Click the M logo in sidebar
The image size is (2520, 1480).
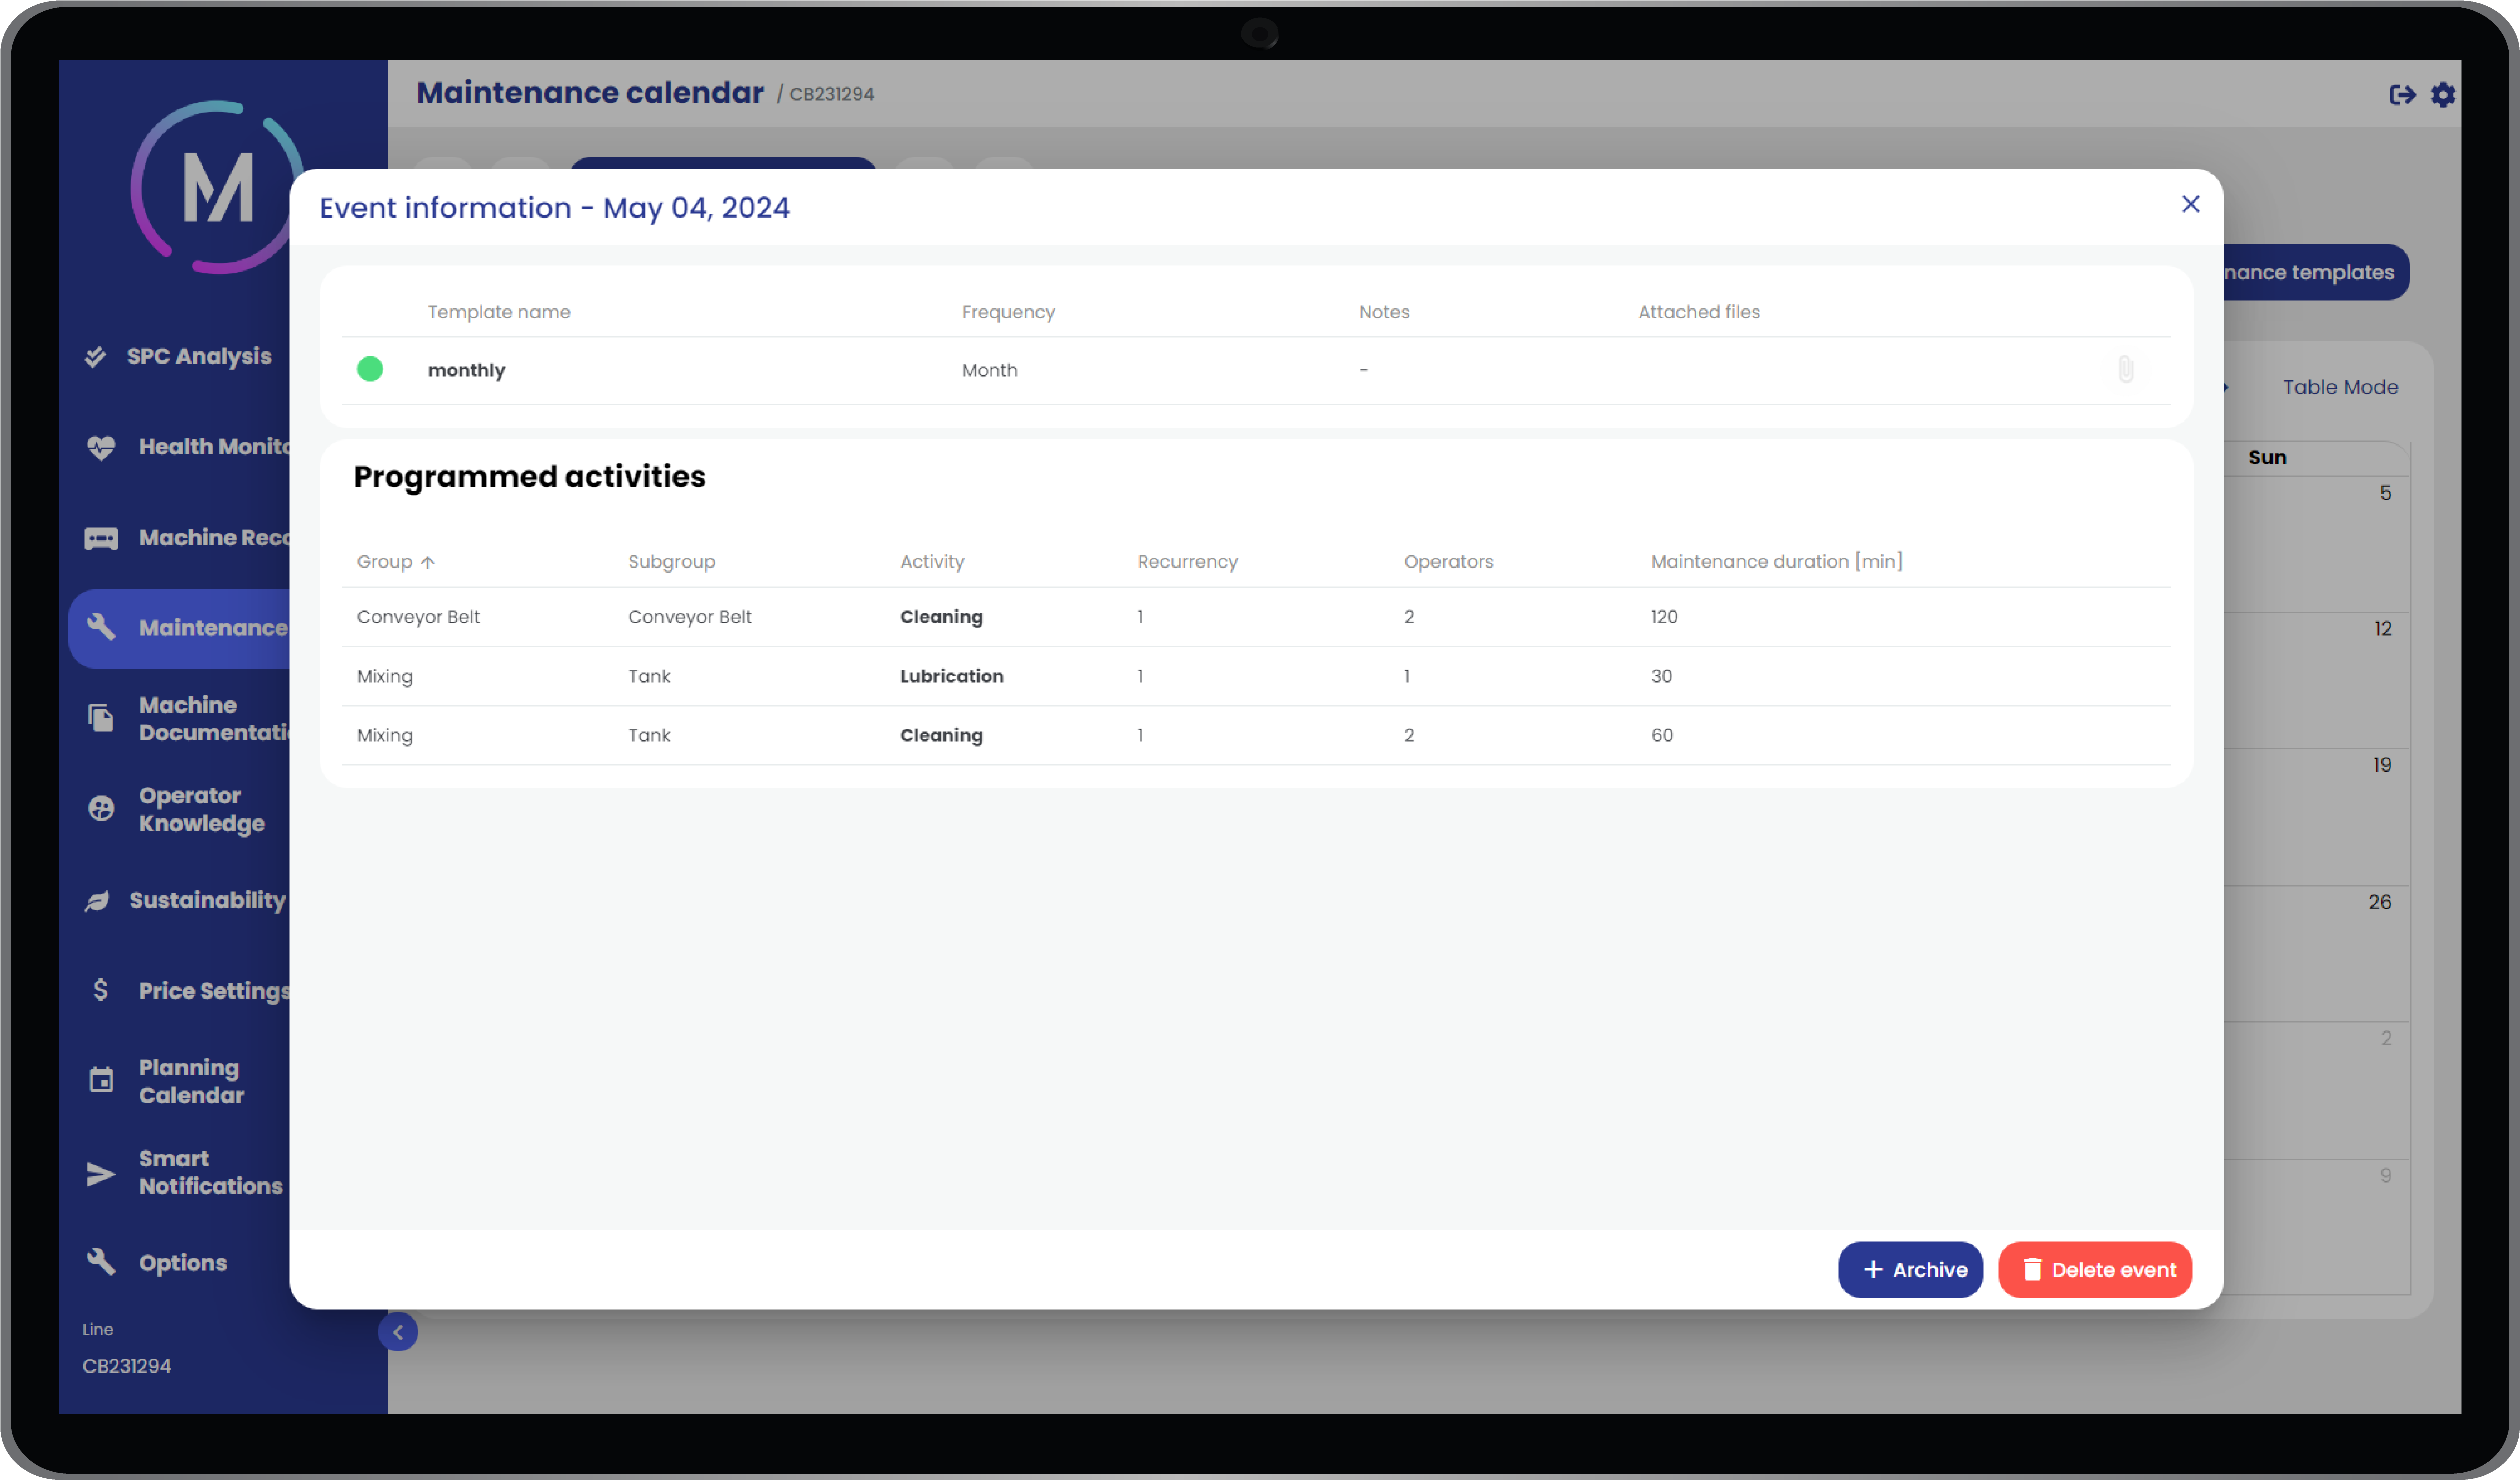tap(218, 188)
